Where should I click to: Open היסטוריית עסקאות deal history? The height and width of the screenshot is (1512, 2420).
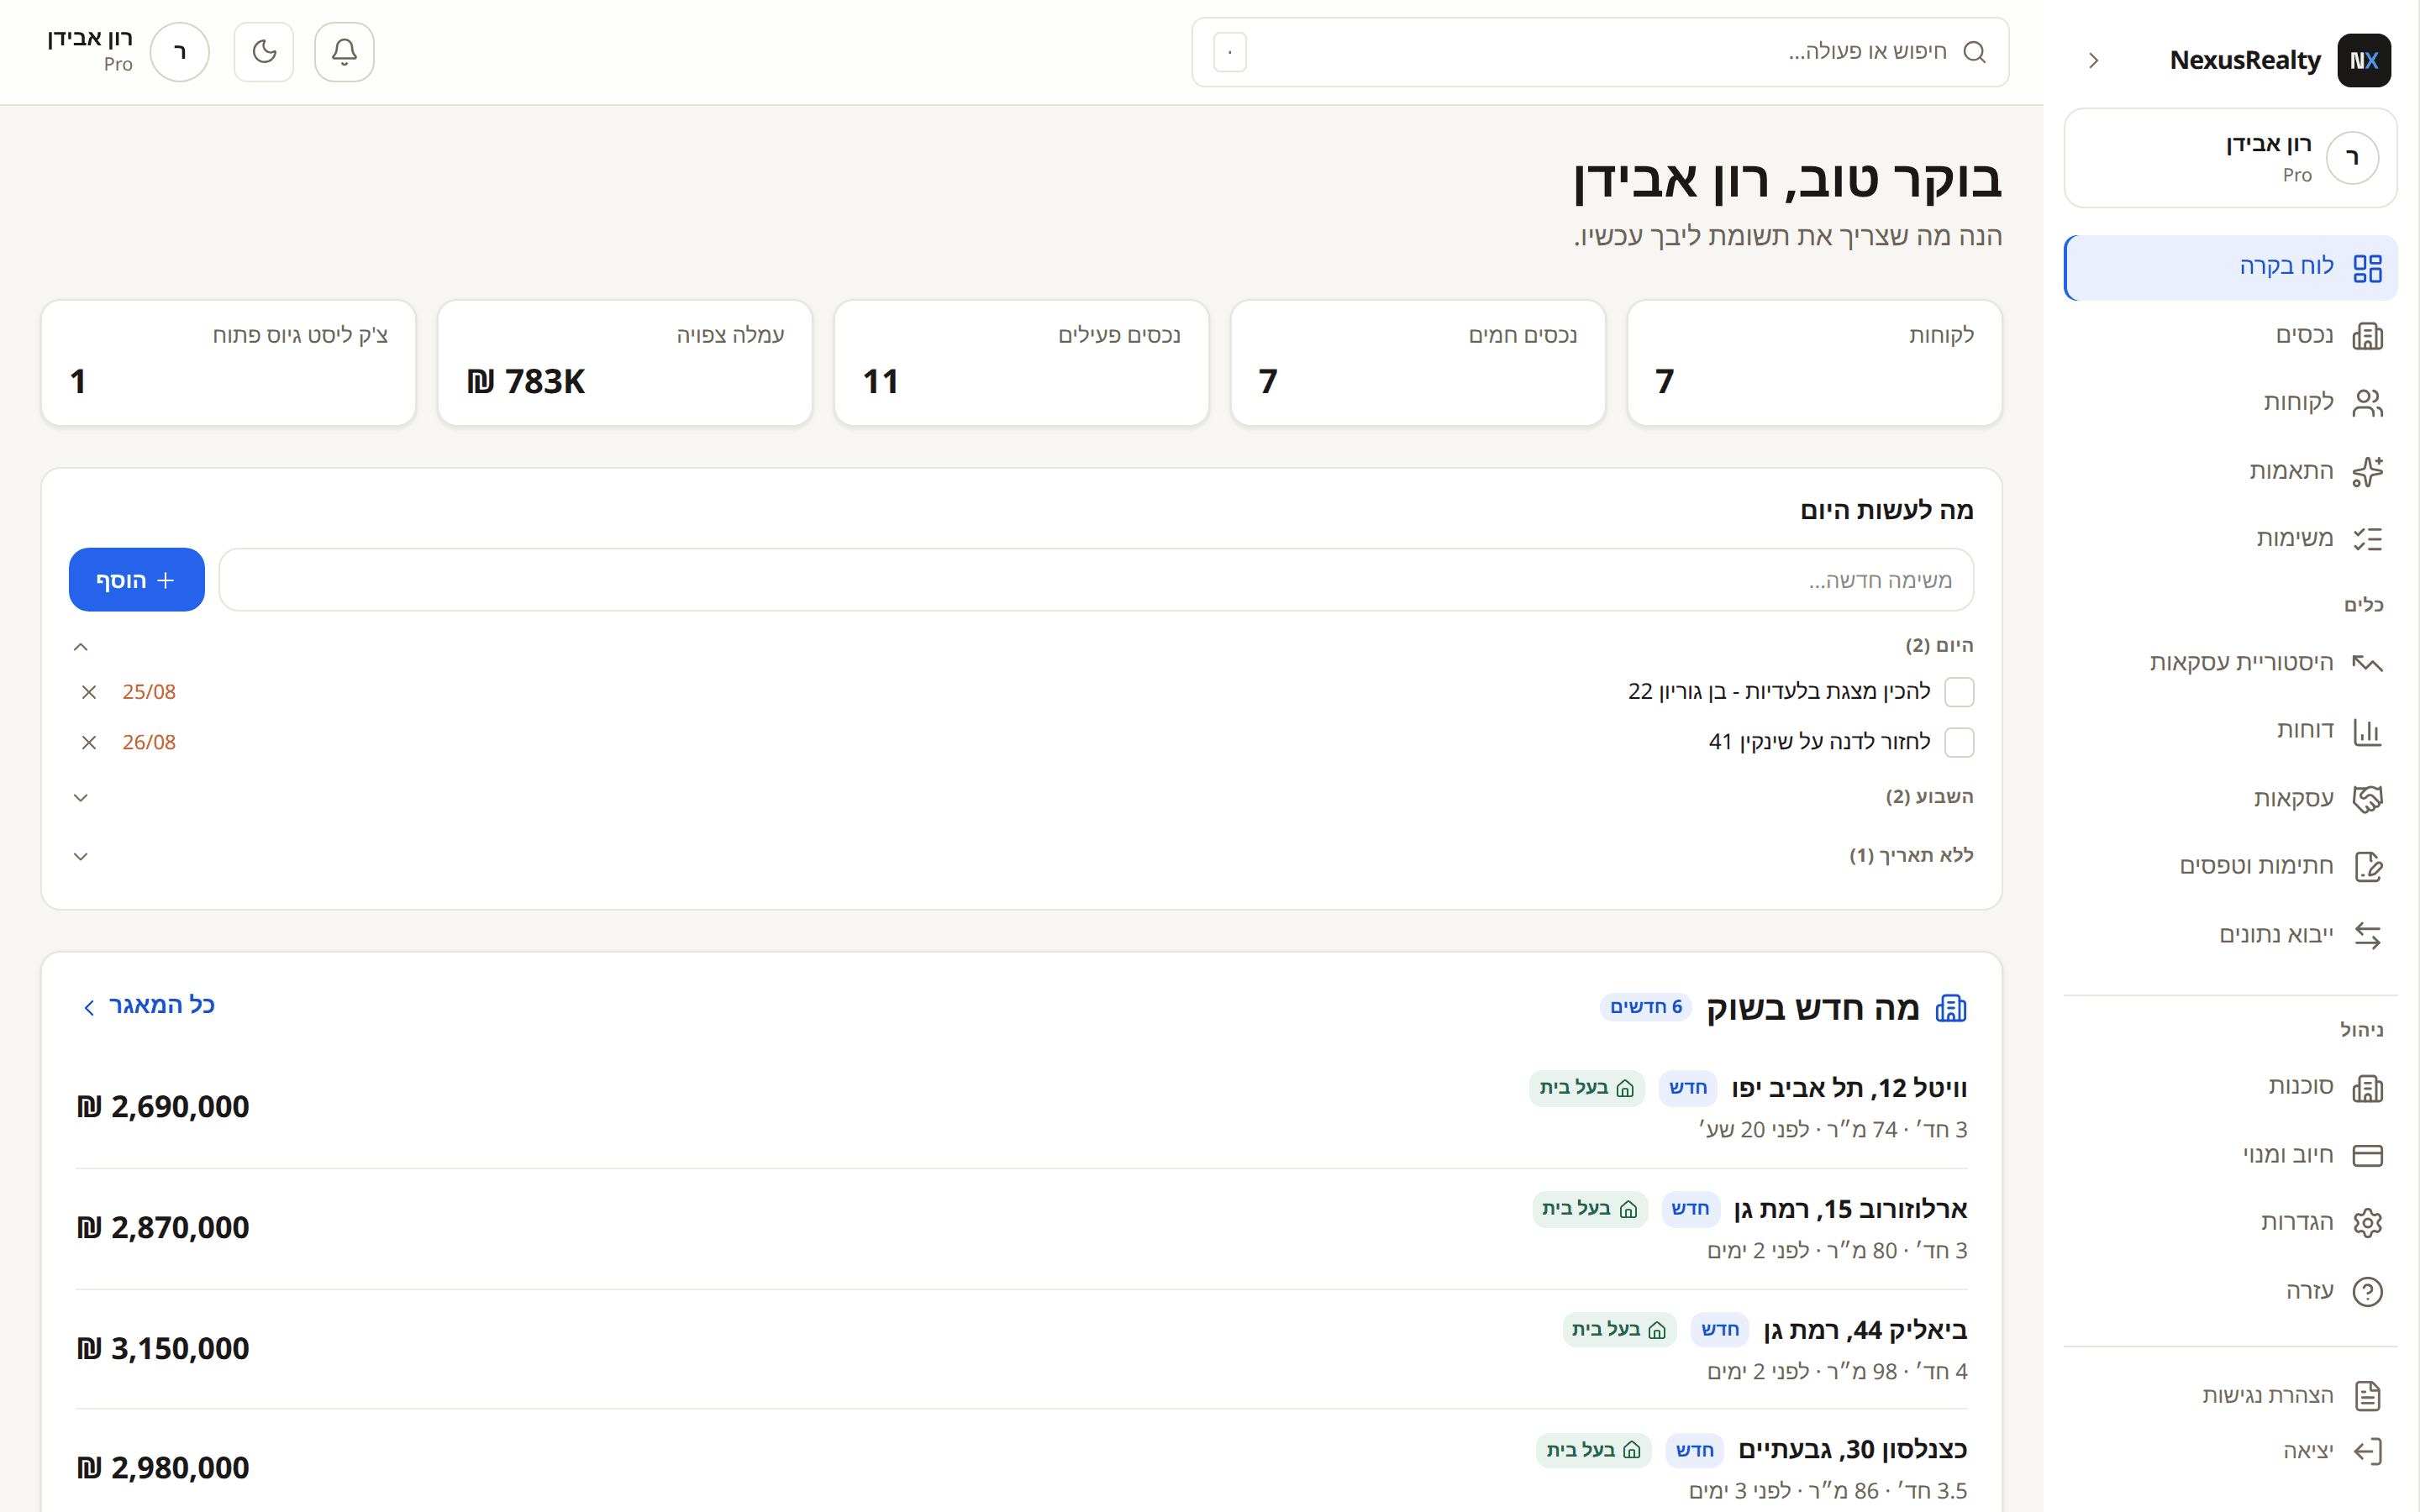click(x=2230, y=663)
